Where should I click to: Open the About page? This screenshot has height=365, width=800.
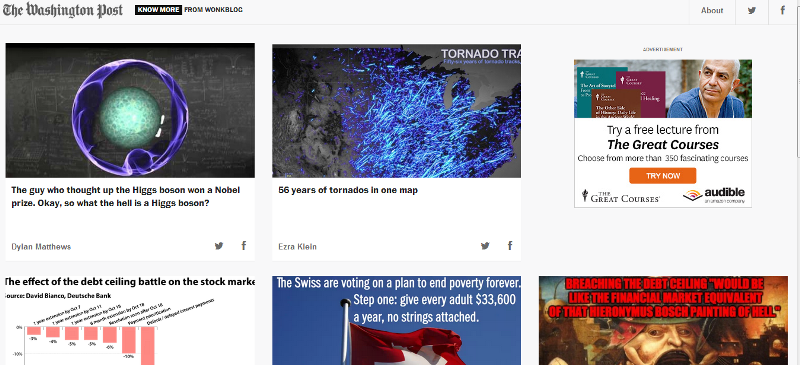point(712,10)
